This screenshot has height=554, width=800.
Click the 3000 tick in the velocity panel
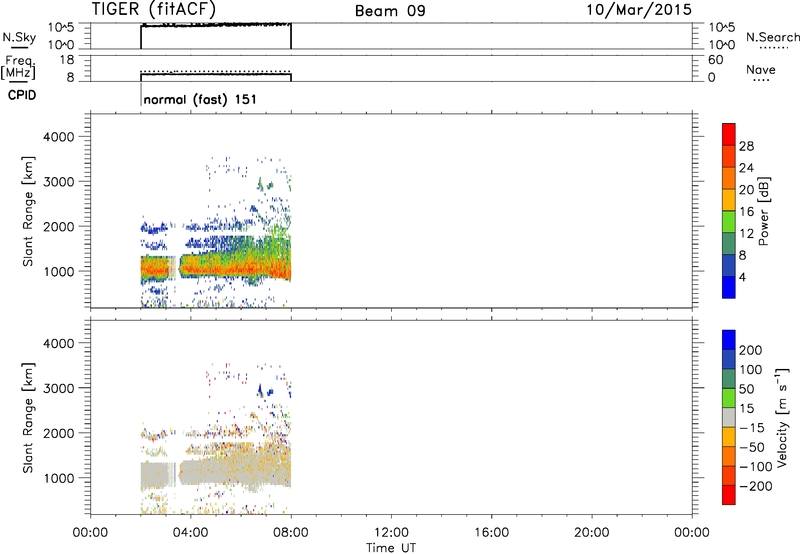click(58, 388)
